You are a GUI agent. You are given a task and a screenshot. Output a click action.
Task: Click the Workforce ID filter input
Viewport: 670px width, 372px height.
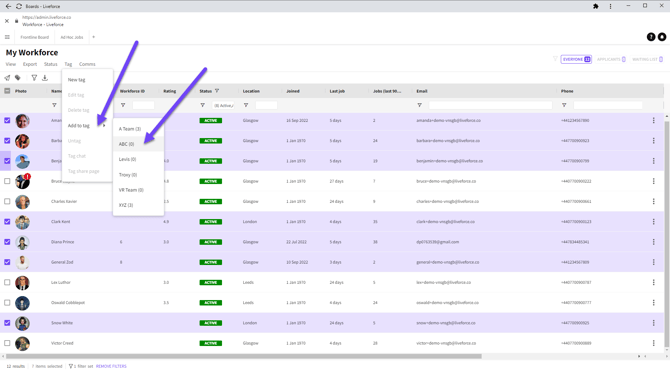143,105
